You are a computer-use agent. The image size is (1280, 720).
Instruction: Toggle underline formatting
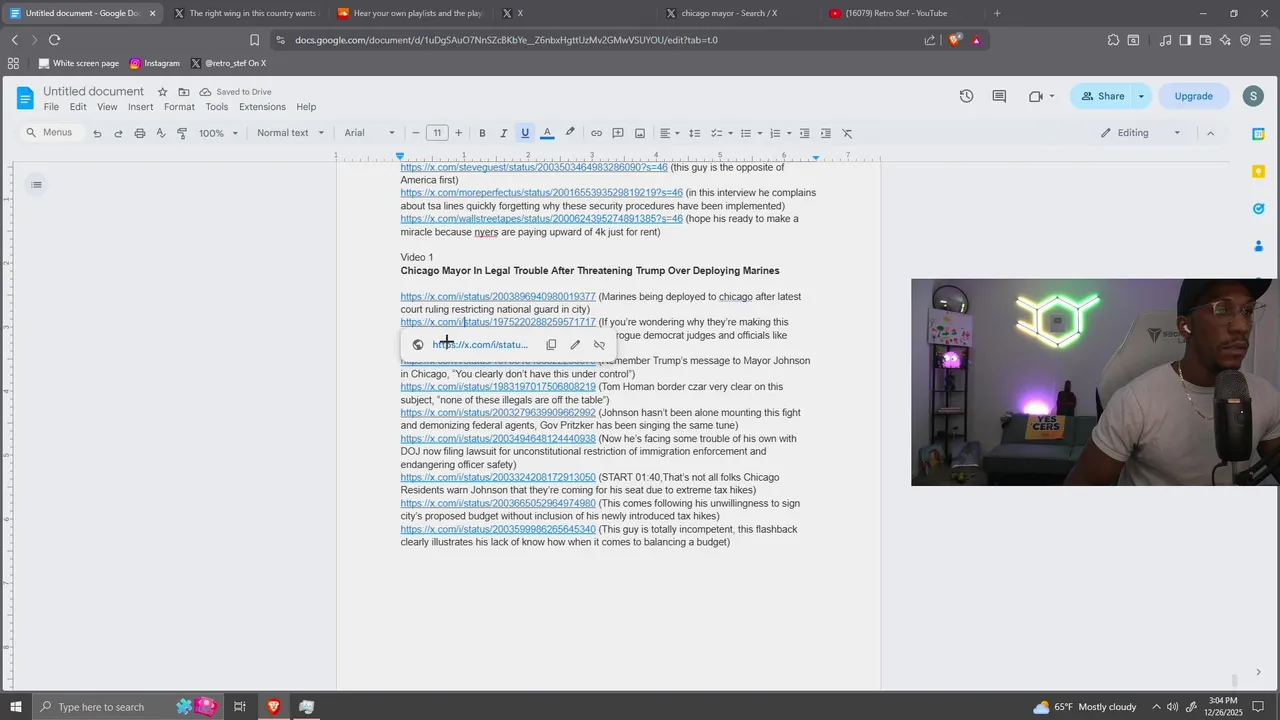click(525, 133)
